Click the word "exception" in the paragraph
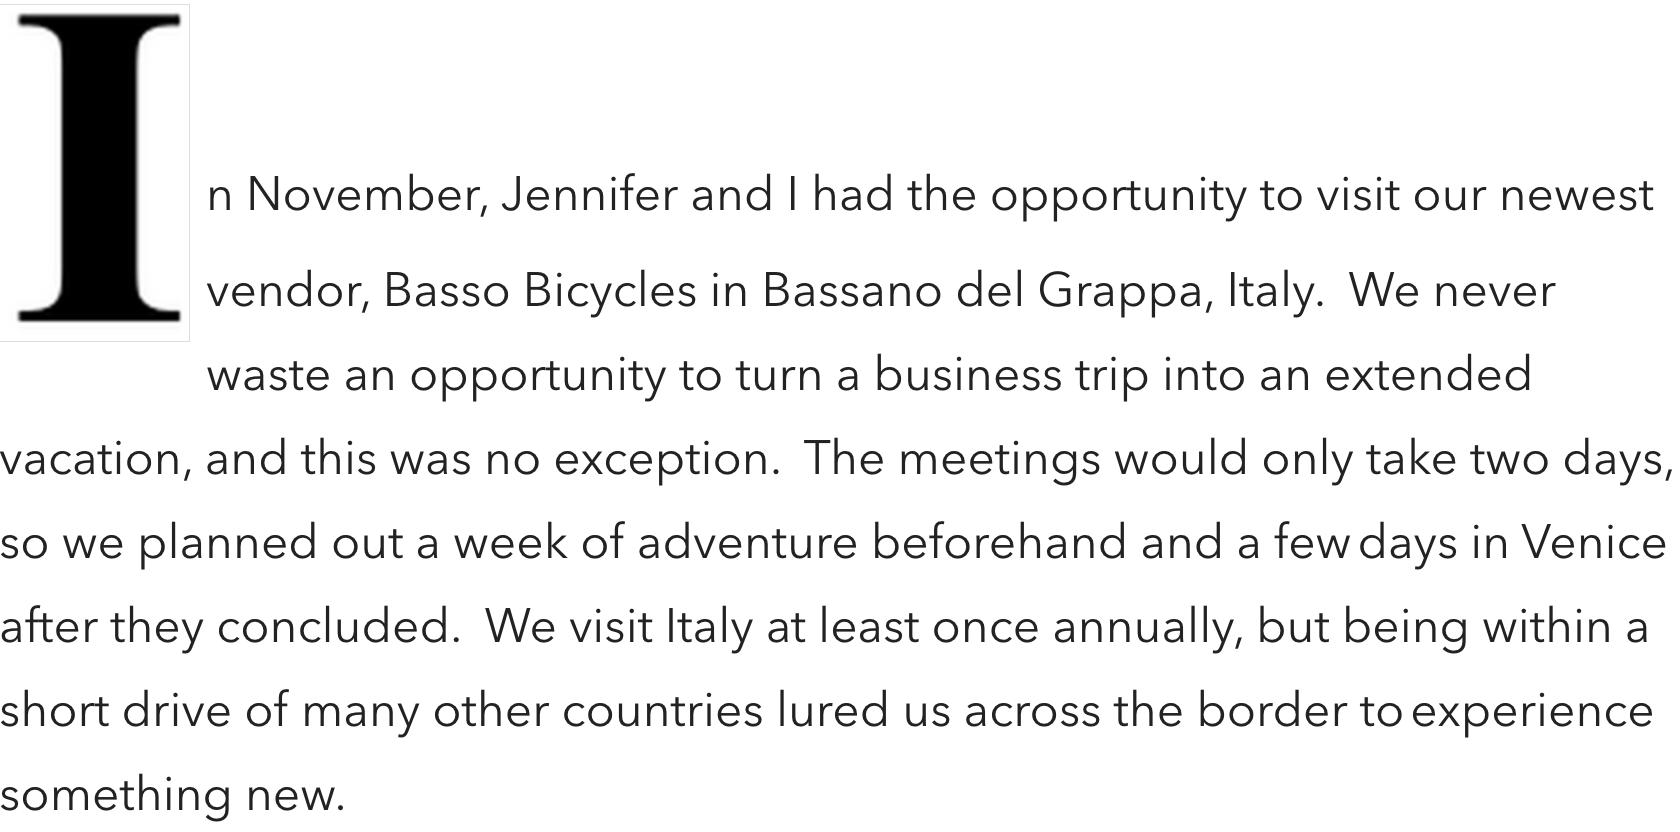The height and width of the screenshot is (832, 1680). point(666,460)
